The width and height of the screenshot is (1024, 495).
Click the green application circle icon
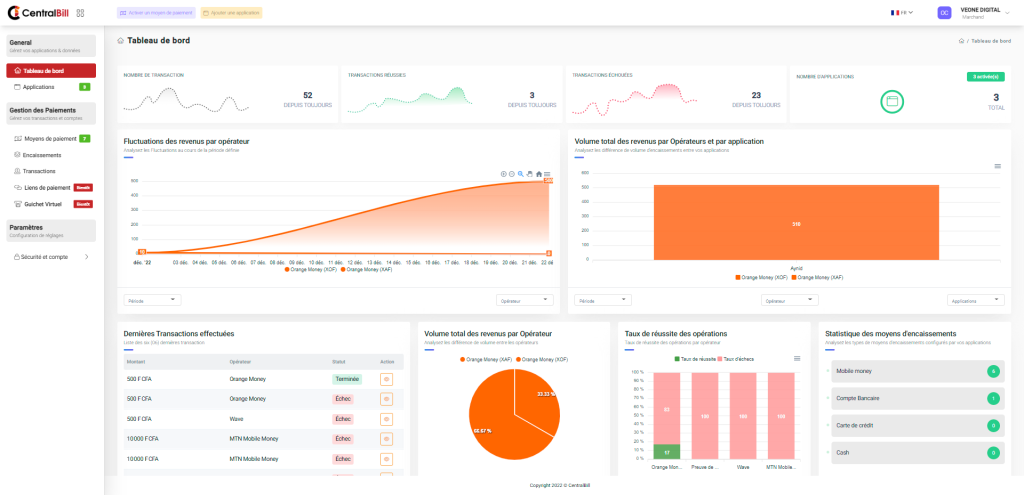pyautogui.click(x=891, y=102)
